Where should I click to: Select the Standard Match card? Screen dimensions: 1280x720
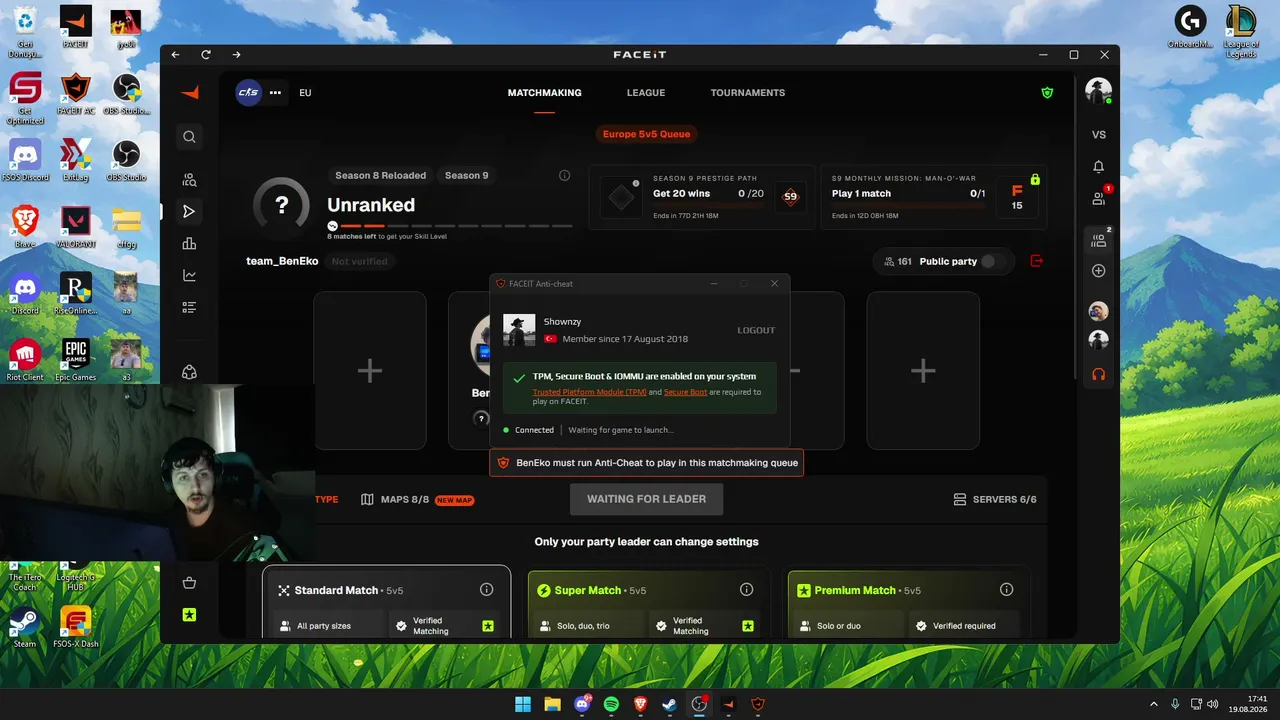386,602
